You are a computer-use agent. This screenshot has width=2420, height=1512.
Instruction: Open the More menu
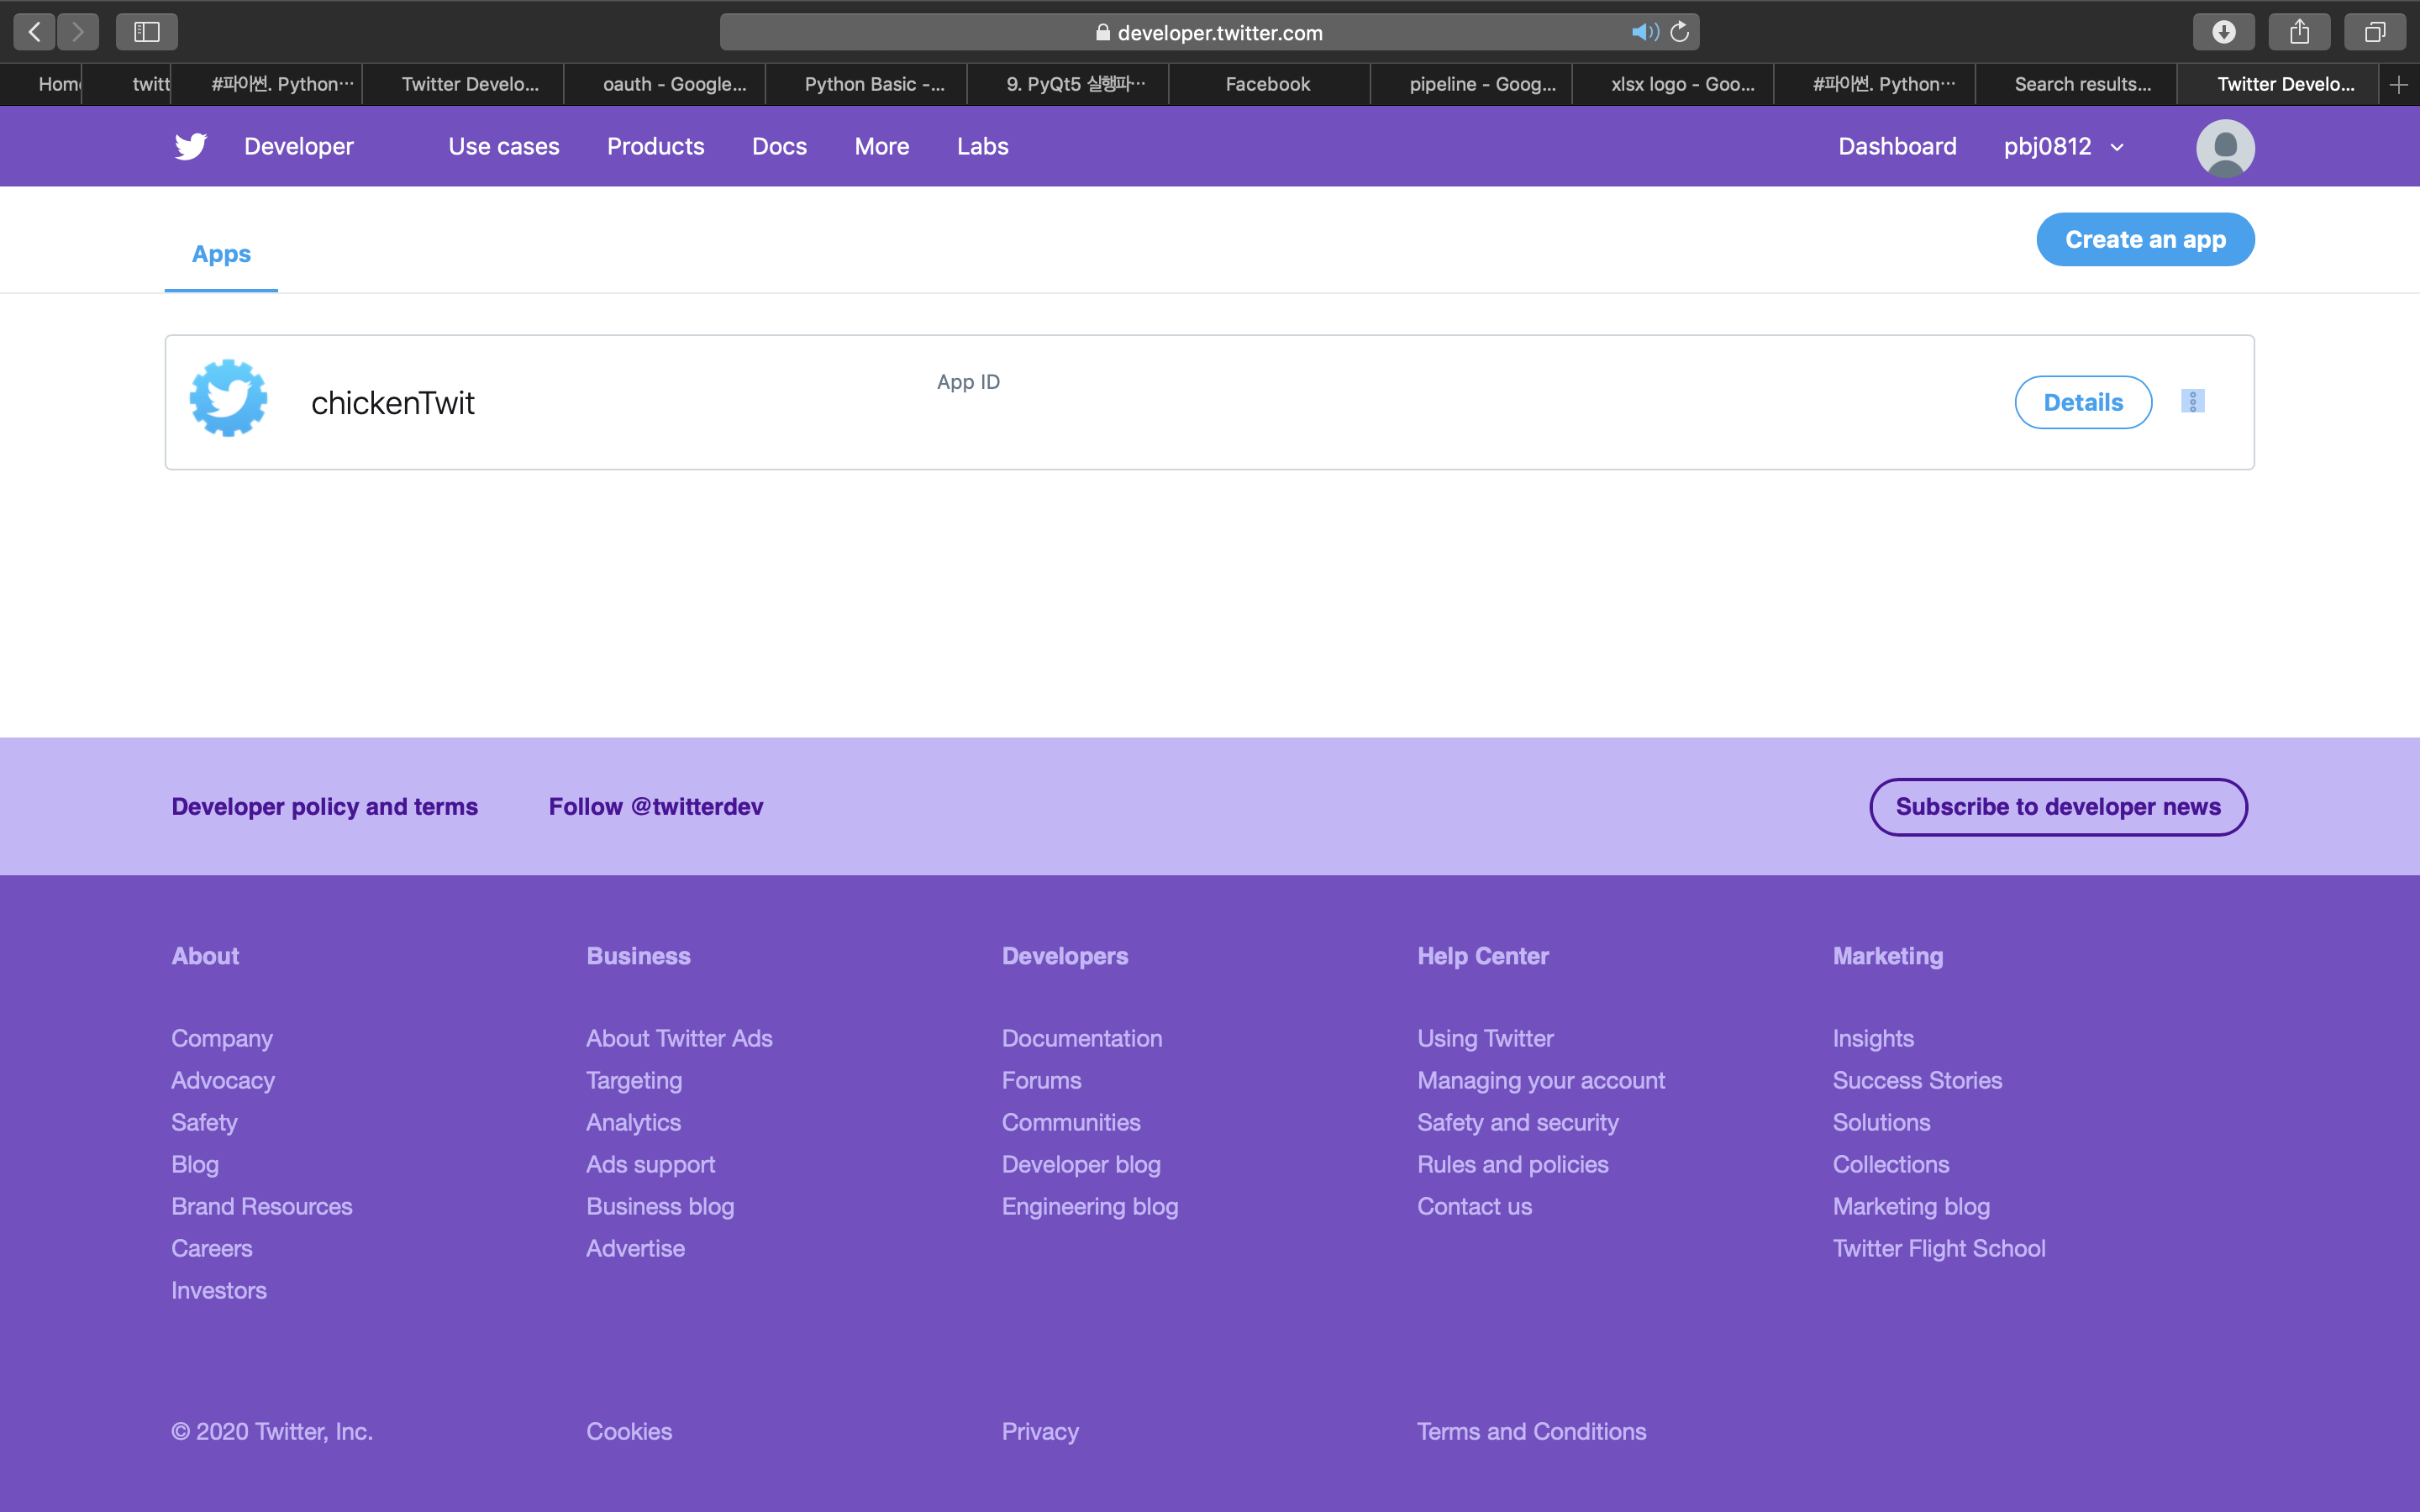tap(881, 146)
